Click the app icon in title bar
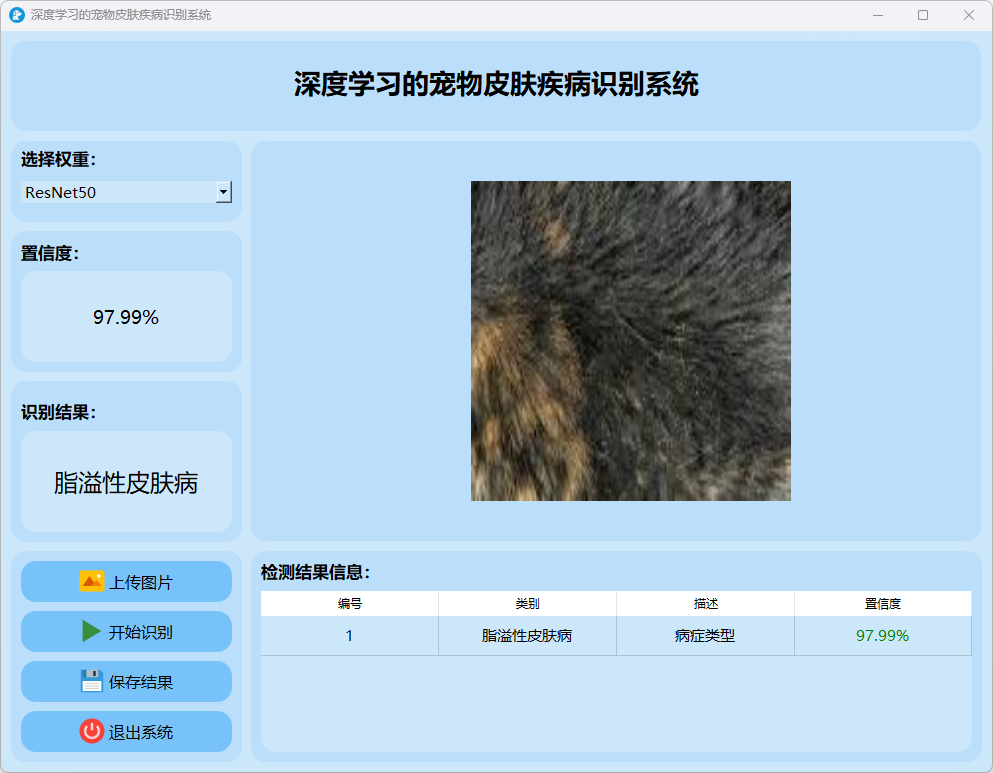This screenshot has width=993, height=773. pos(16,15)
